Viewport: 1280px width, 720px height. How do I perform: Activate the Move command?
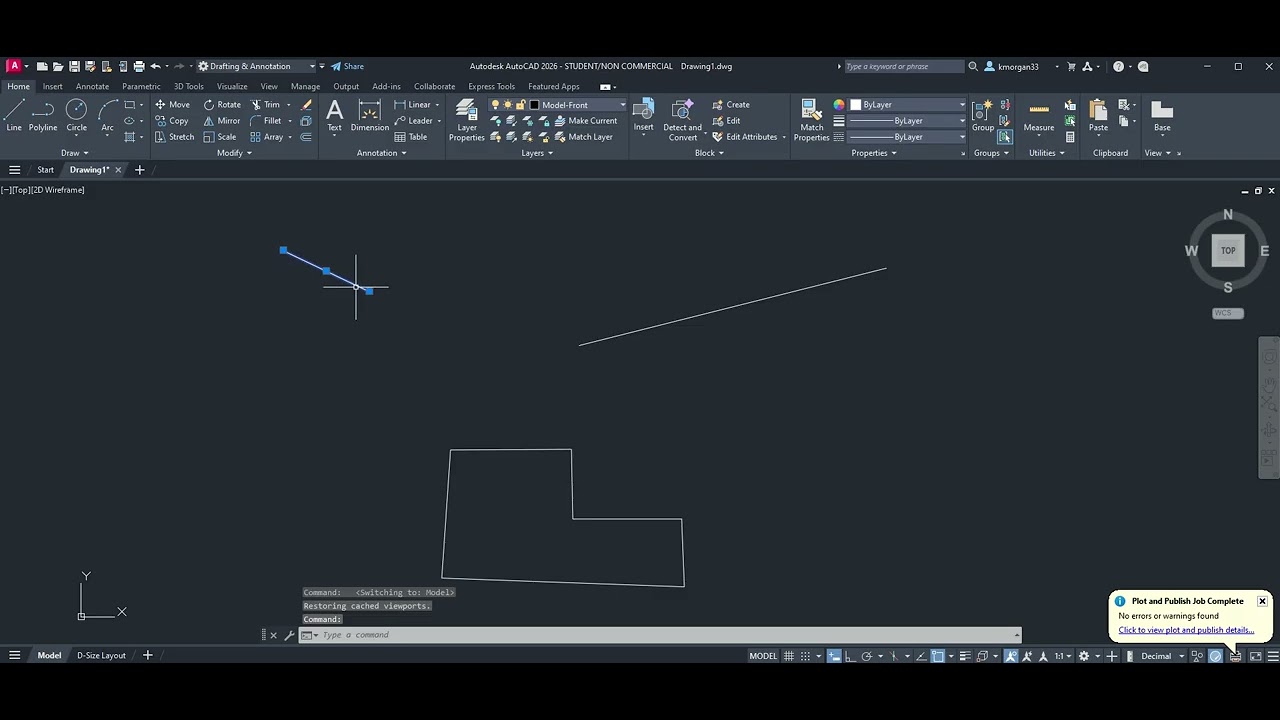[x=172, y=104]
